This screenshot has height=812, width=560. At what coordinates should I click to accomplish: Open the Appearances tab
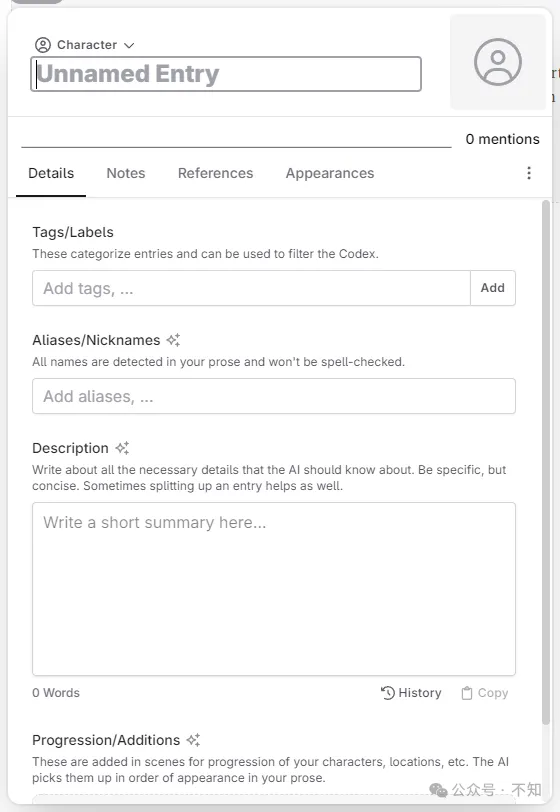[x=330, y=173]
